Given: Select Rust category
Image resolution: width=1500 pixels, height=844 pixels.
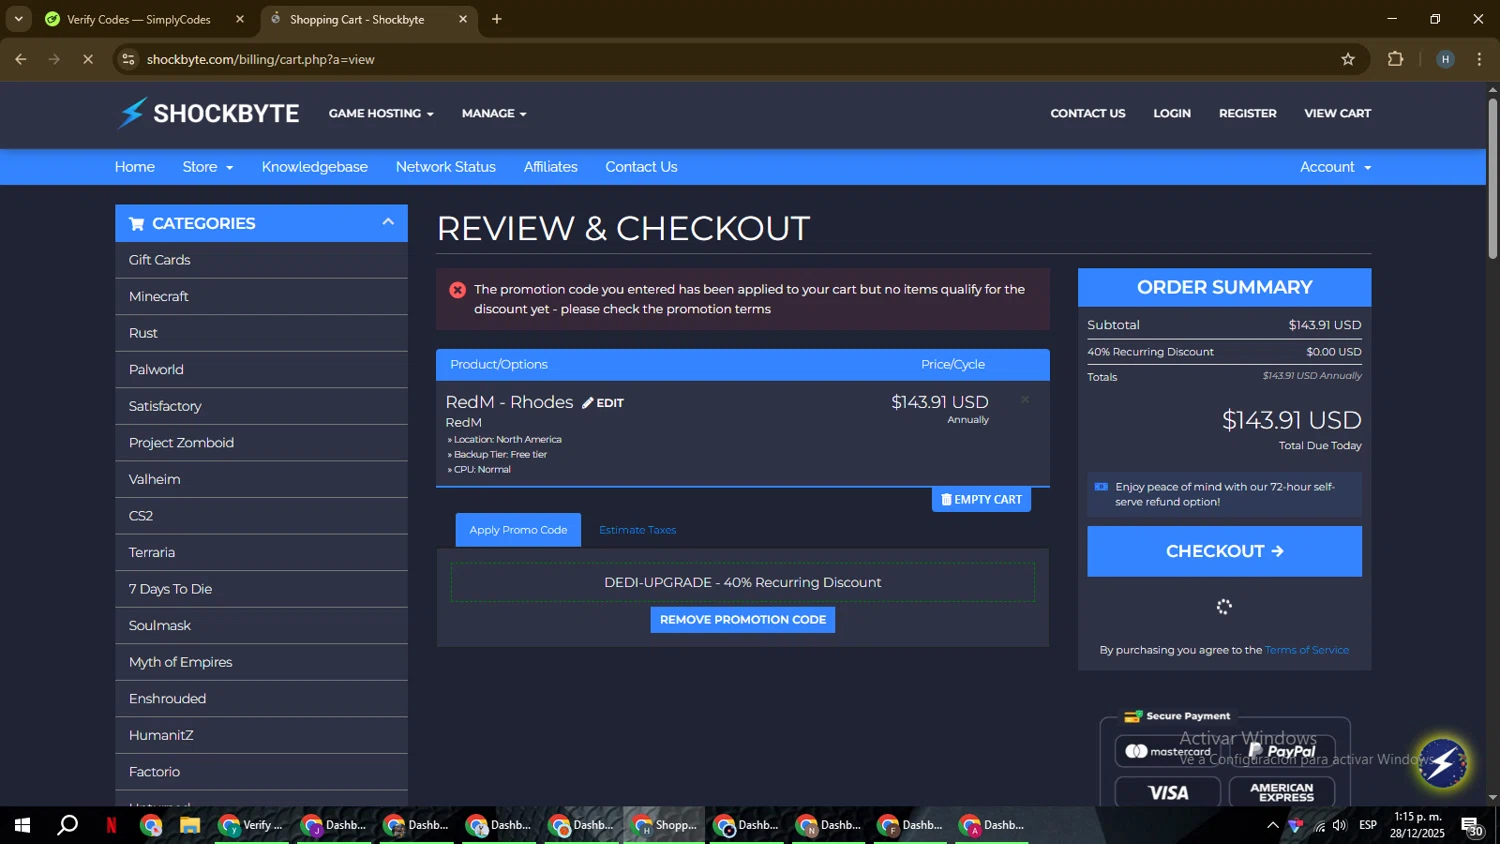Looking at the screenshot, I should click(261, 333).
